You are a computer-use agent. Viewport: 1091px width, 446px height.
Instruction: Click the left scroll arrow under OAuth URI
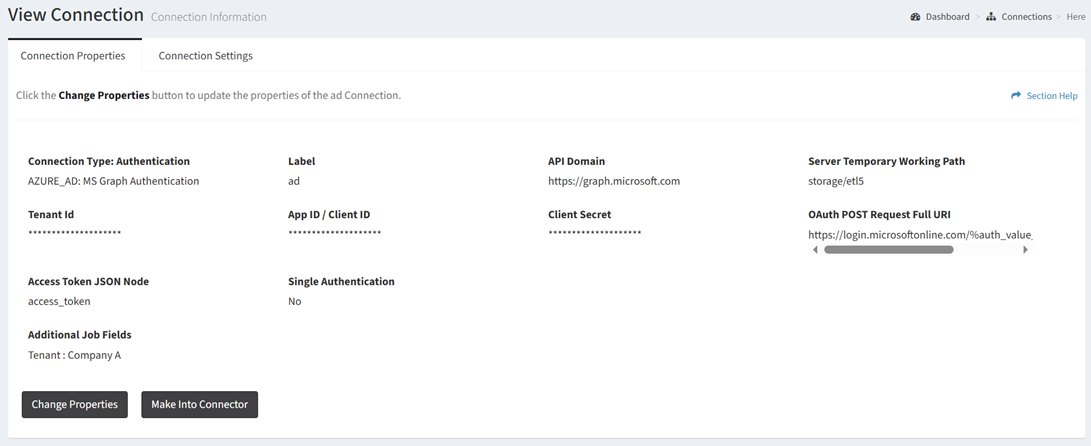(x=815, y=250)
